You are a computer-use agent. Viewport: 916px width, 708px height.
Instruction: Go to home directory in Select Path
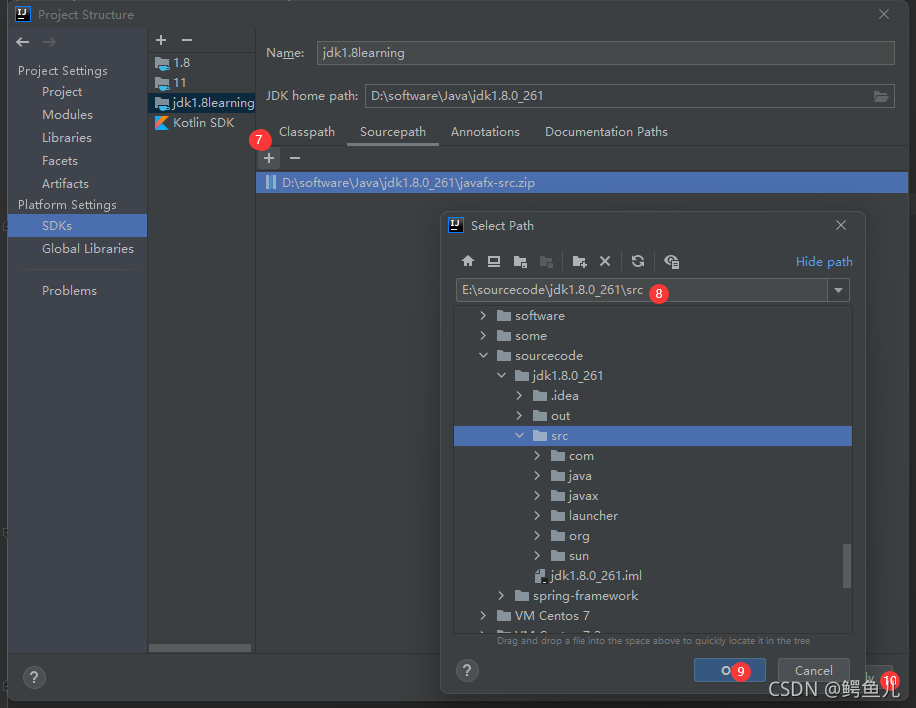click(x=468, y=261)
